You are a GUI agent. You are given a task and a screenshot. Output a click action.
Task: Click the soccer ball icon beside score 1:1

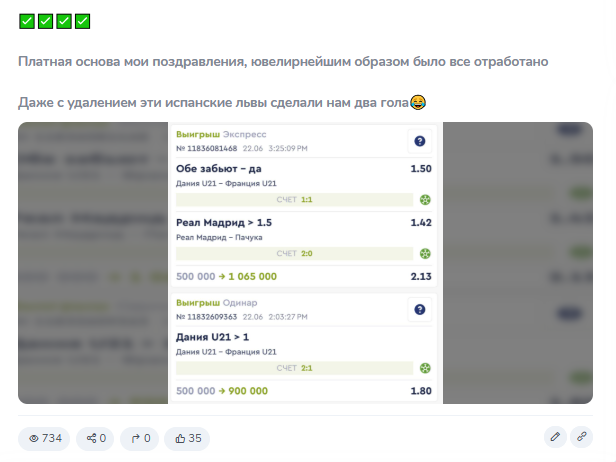(x=425, y=200)
